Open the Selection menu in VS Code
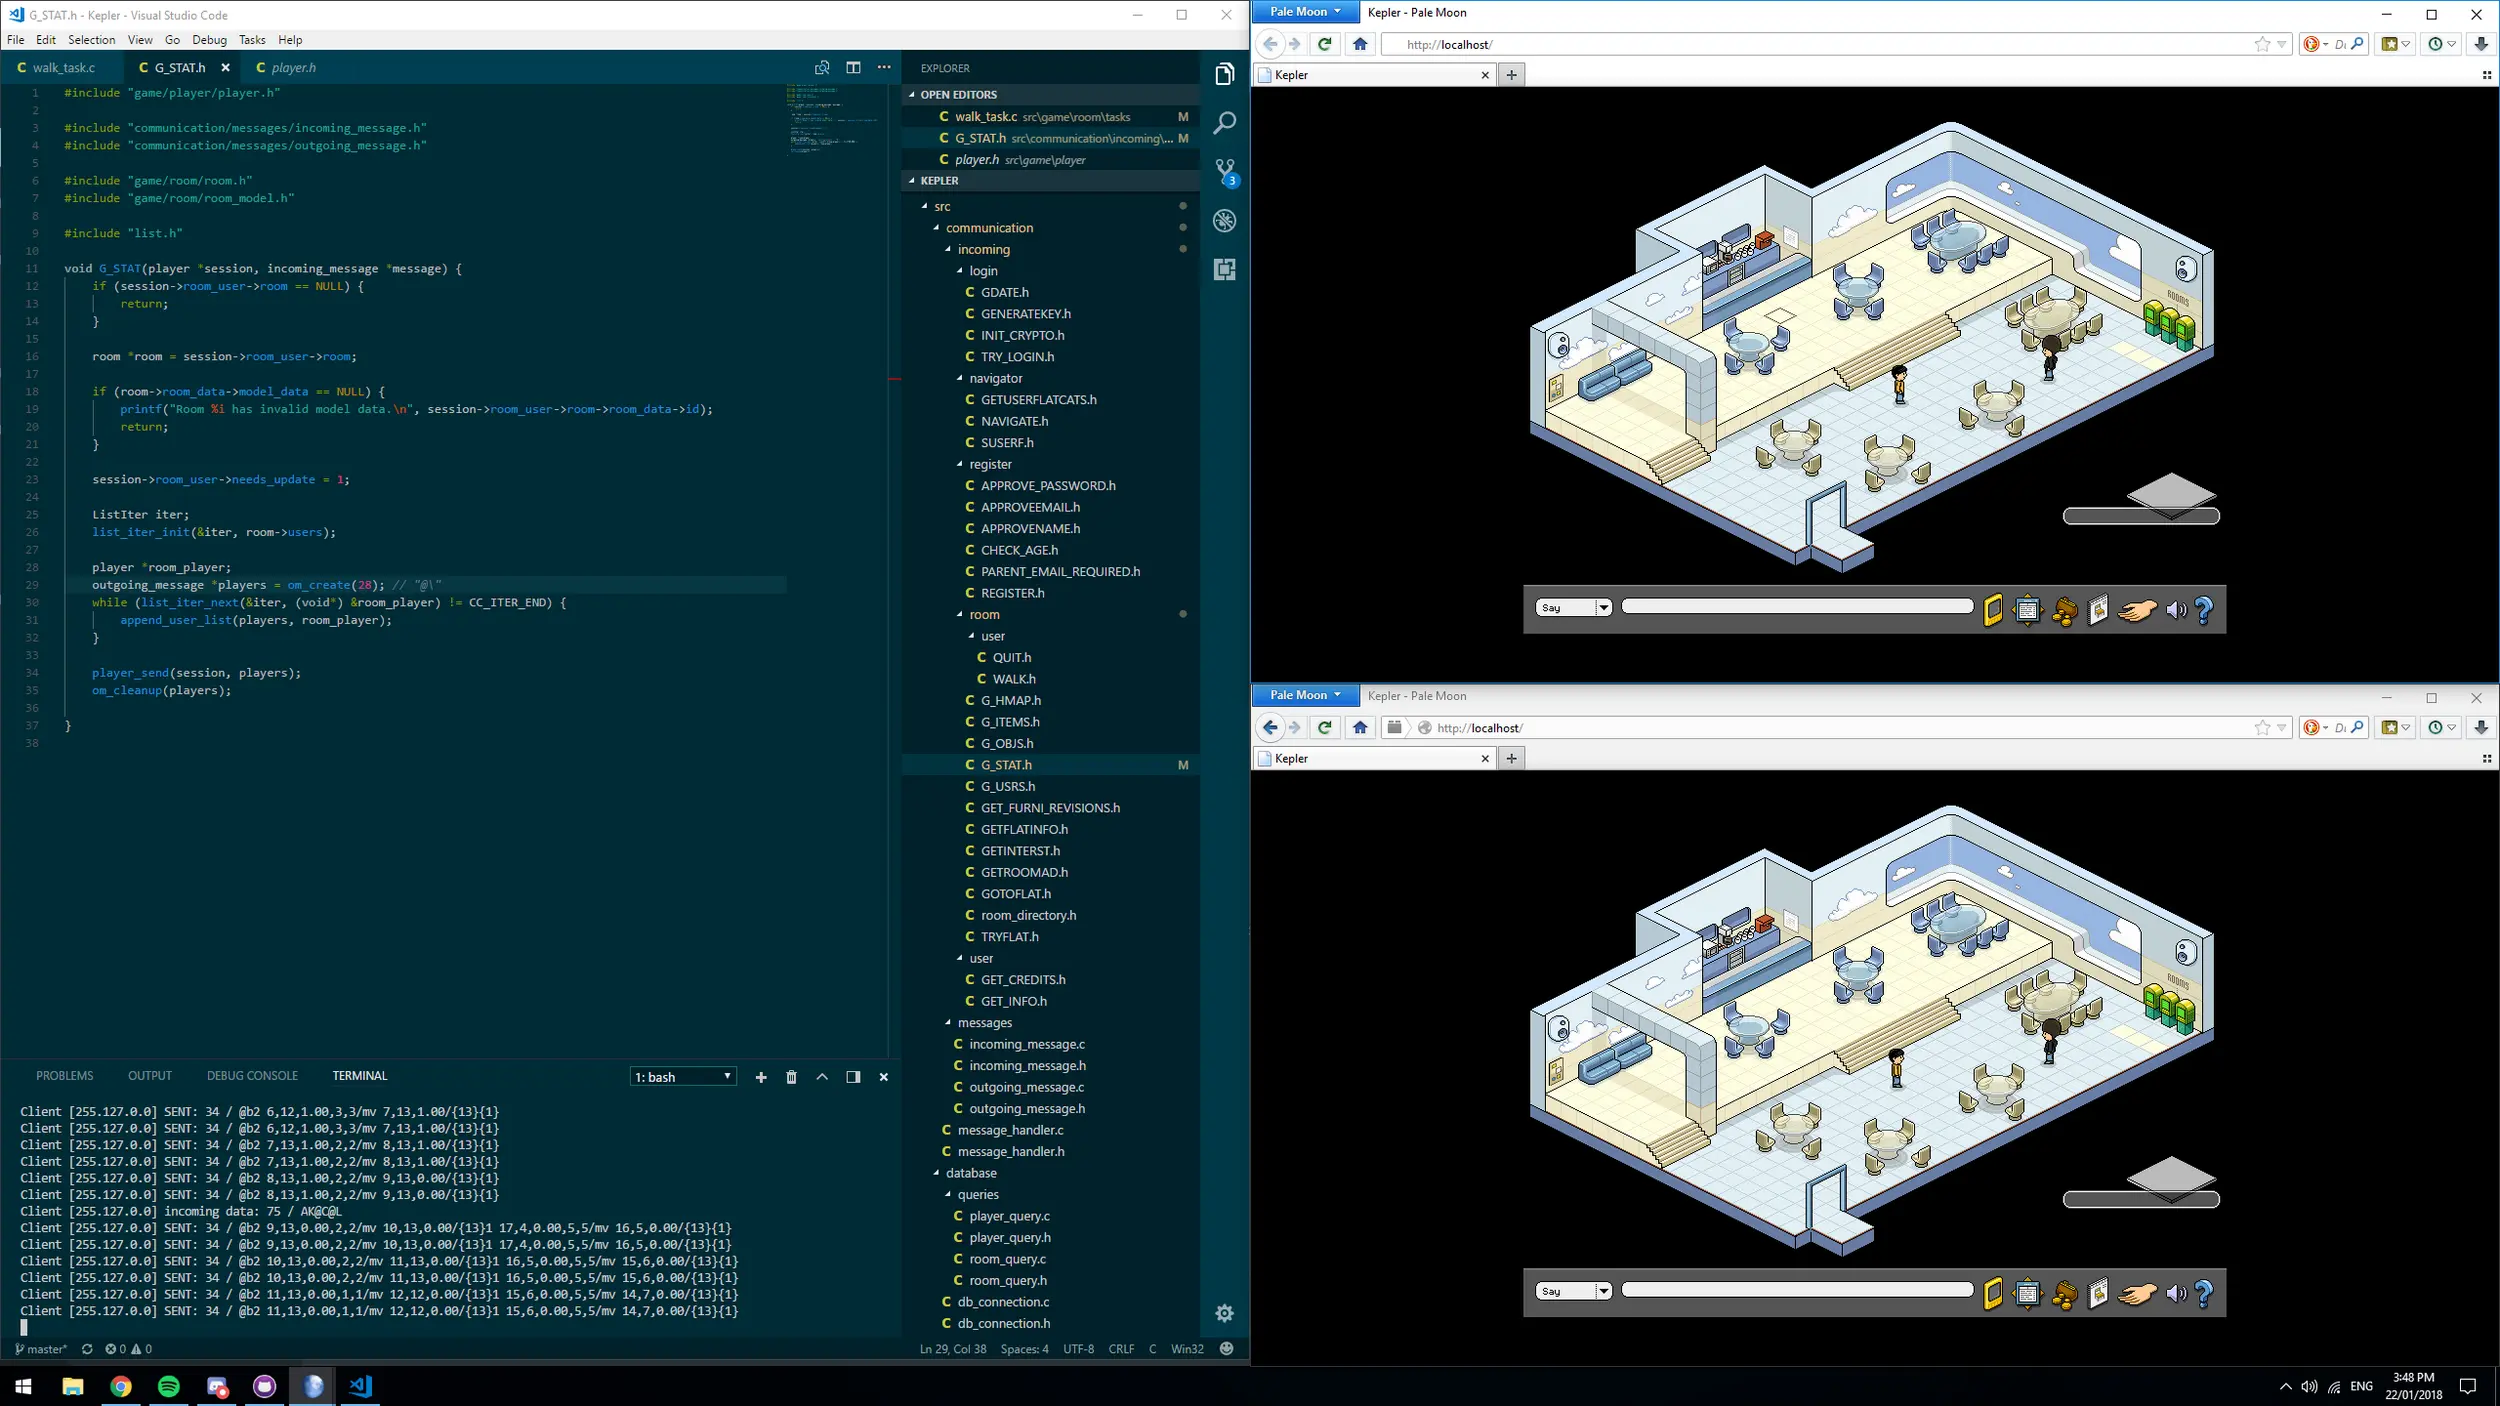 [91, 40]
